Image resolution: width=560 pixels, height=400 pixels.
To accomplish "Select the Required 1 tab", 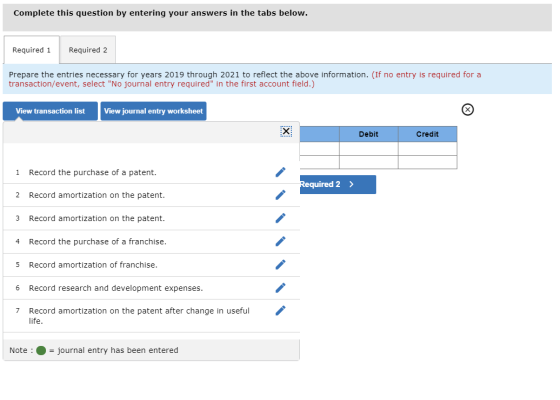I will tap(31, 50).
